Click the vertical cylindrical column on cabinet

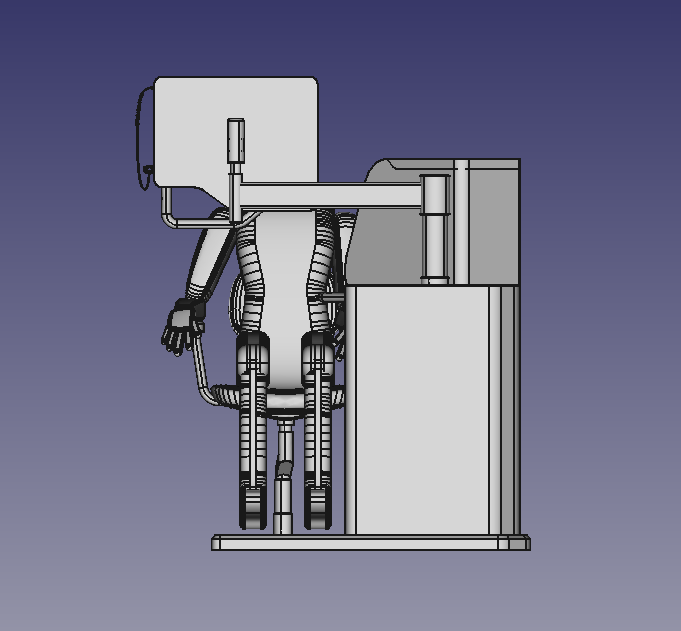[x=435, y=230]
